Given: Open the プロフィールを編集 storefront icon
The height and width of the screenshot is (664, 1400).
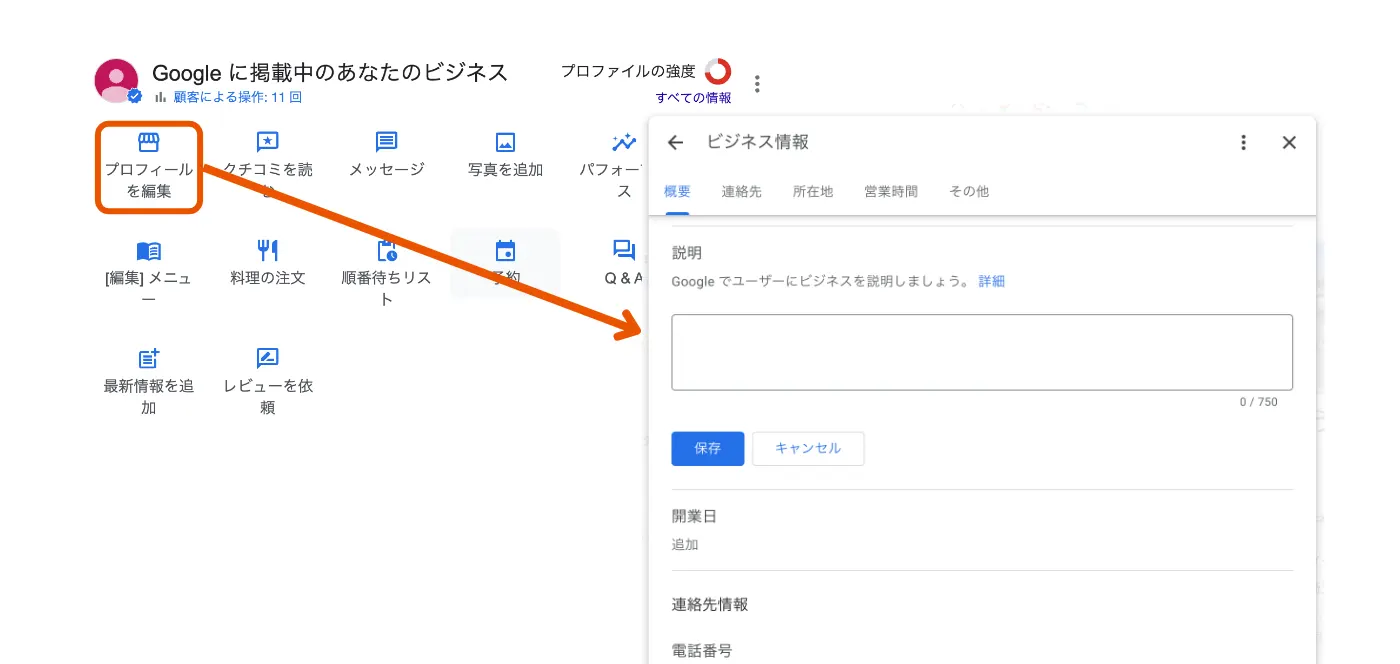Looking at the screenshot, I should click(x=149, y=142).
